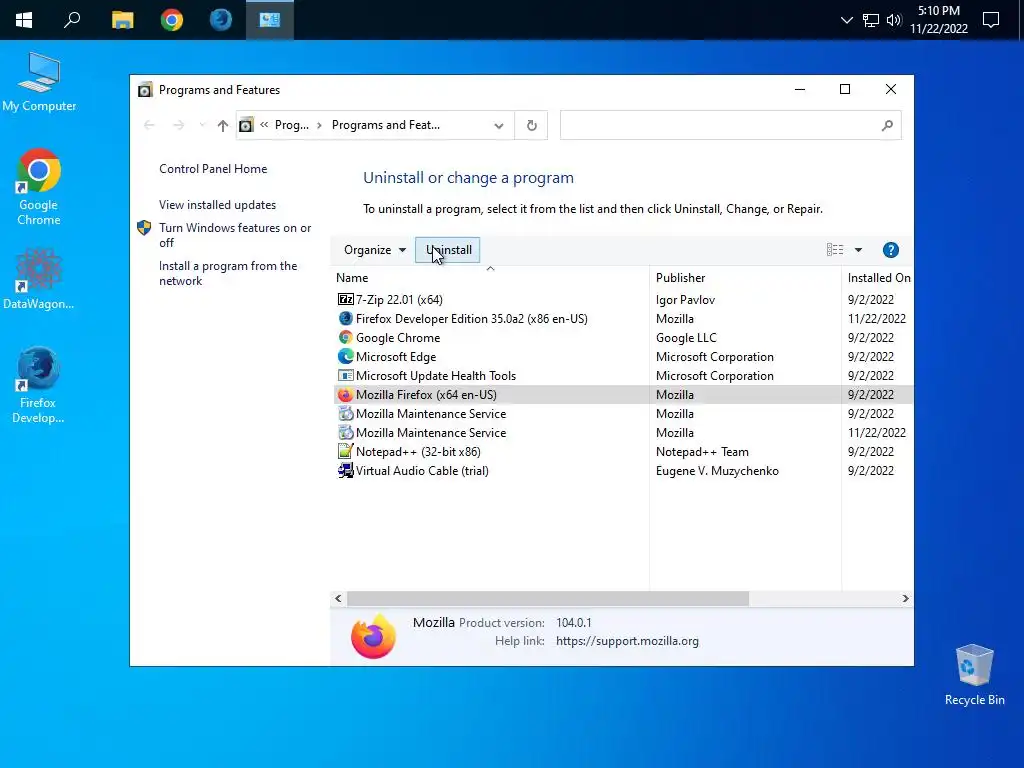
Task: Expand breadcrumb arrow after Prog...
Action: 319,125
